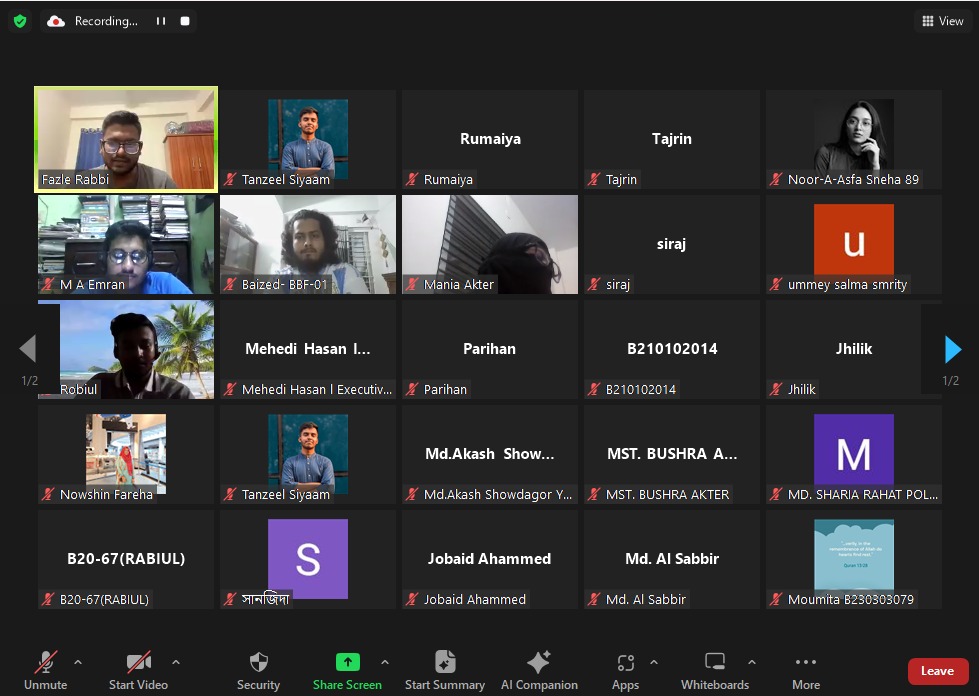Start Summary of the meeting
This screenshot has height=696, width=979.
[x=445, y=663]
